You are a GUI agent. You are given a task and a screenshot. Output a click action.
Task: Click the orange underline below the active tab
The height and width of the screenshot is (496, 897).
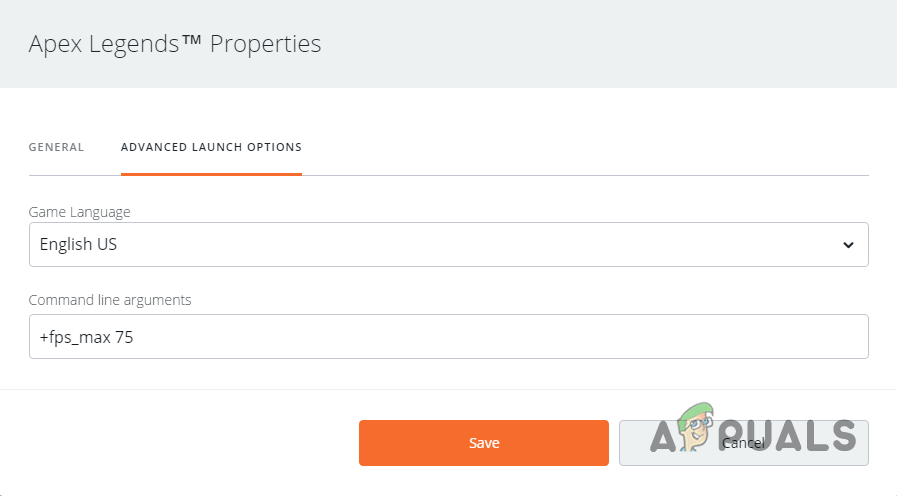click(211, 174)
